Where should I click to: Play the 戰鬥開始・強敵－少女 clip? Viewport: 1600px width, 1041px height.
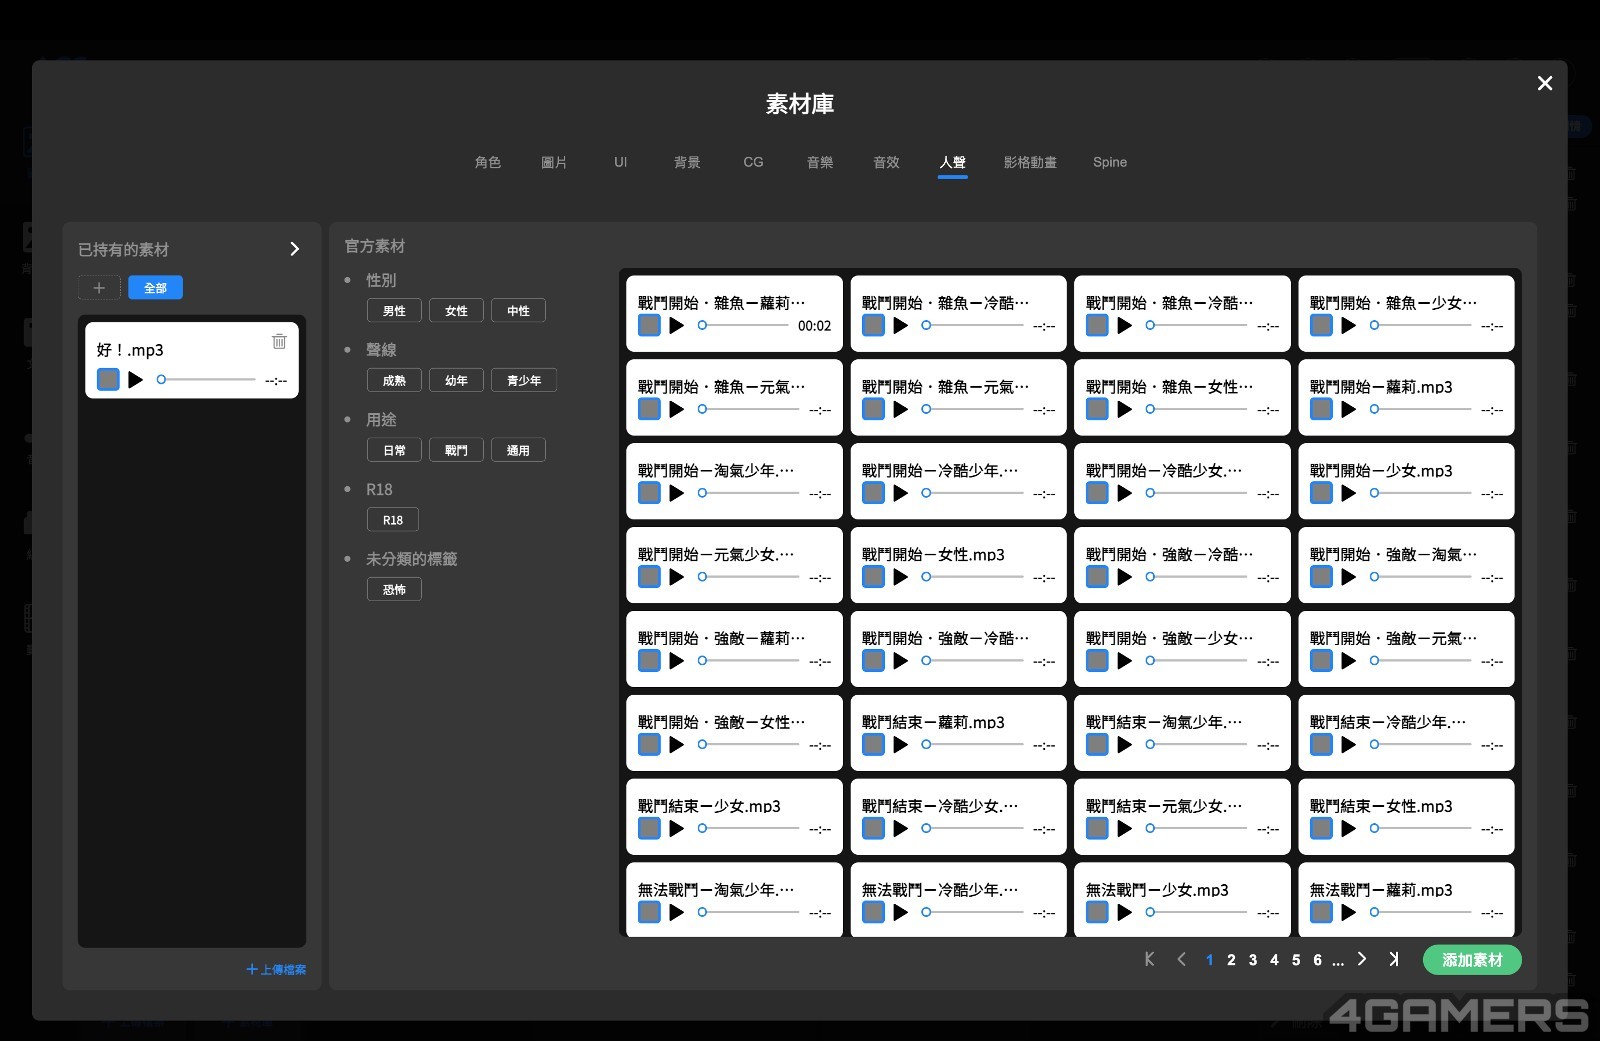(1125, 661)
